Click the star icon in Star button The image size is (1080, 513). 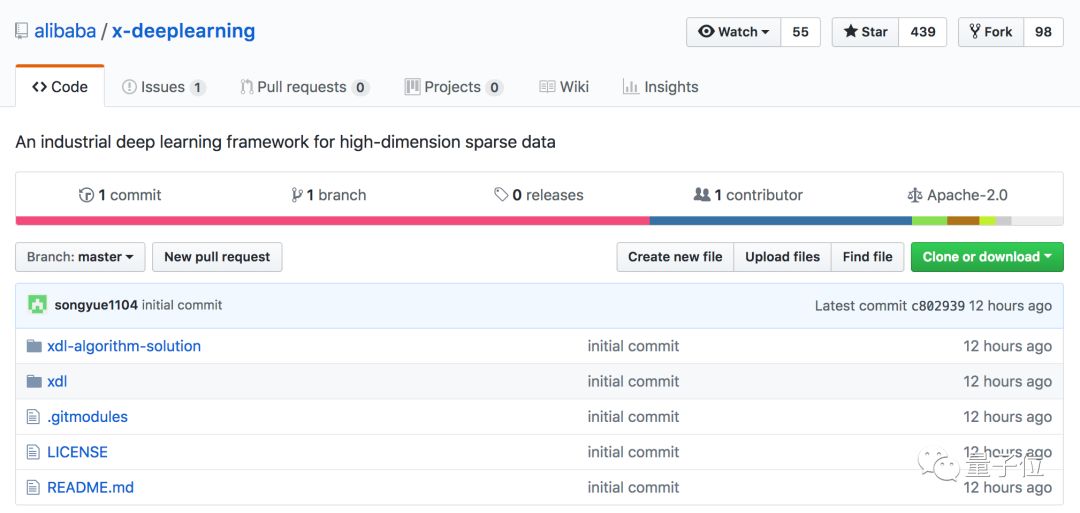(x=851, y=32)
